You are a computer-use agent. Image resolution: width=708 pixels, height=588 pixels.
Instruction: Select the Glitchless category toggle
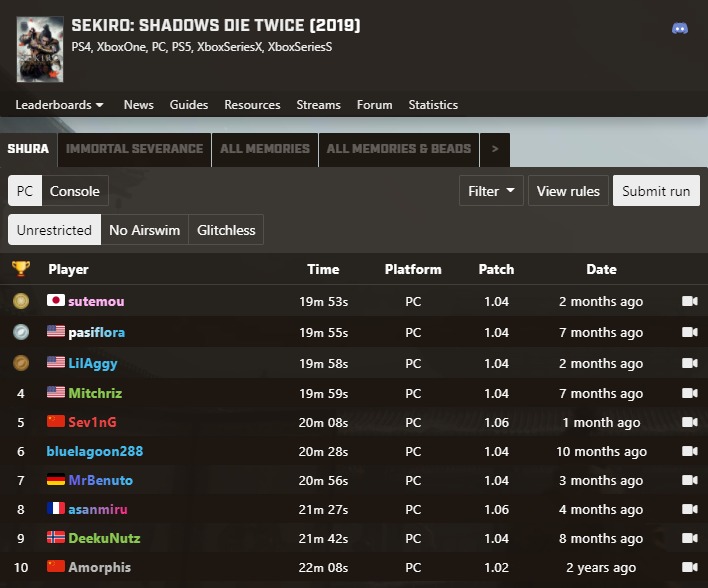tap(226, 230)
